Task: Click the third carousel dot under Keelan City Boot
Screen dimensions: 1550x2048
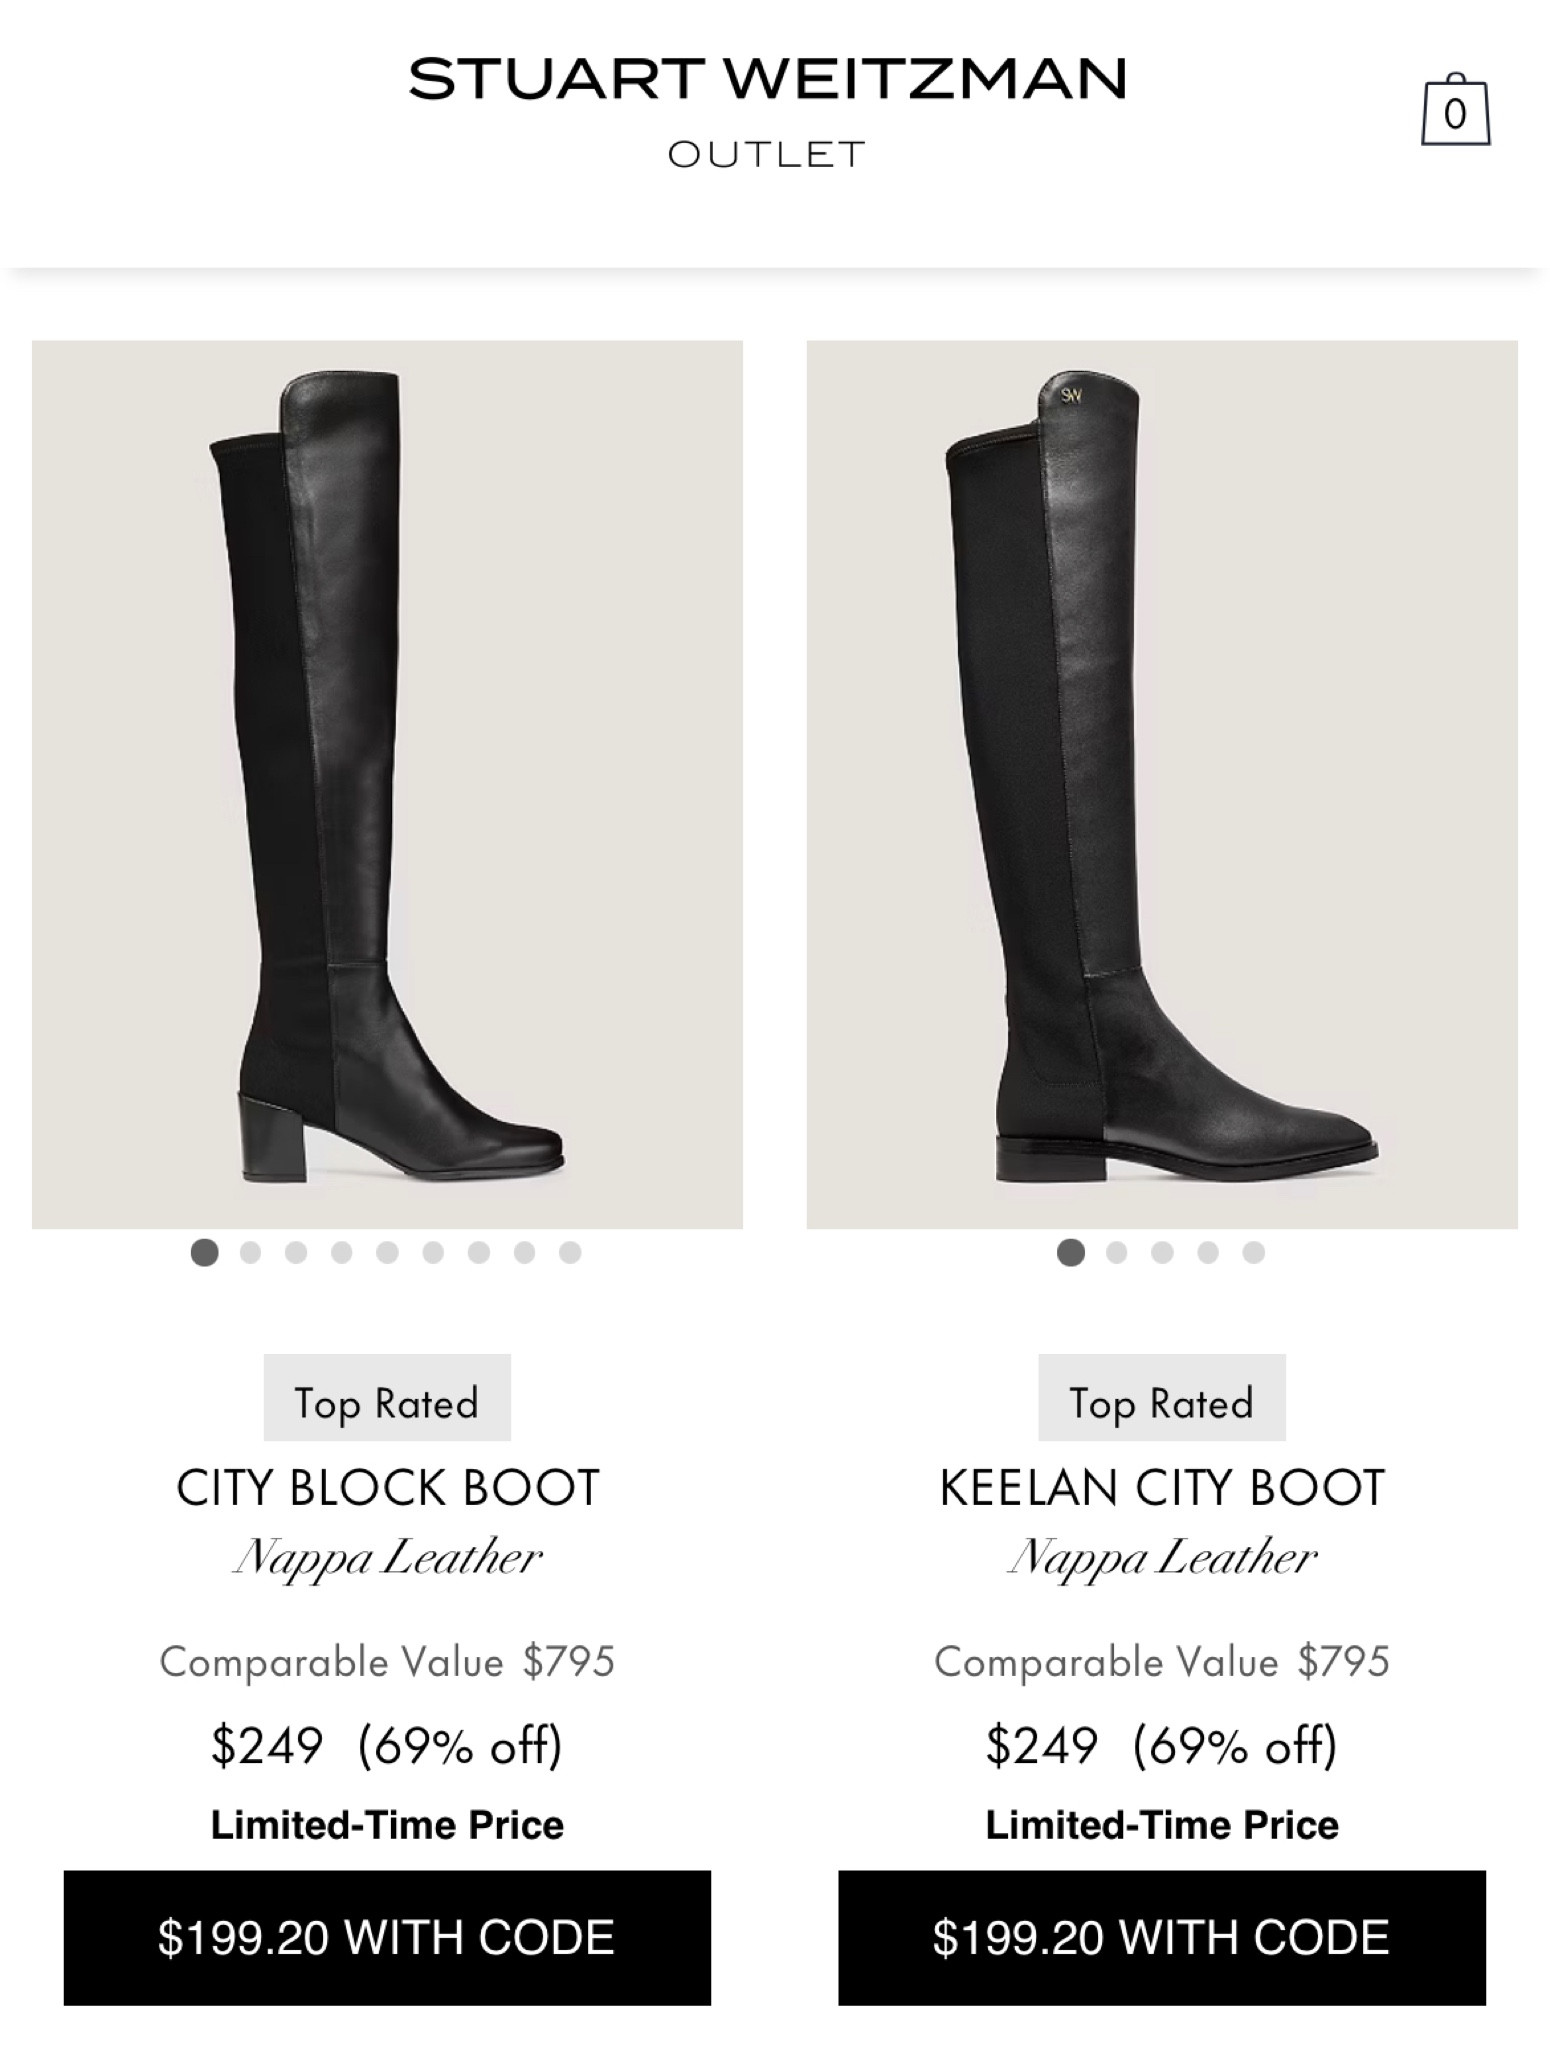Action: [1162, 1251]
